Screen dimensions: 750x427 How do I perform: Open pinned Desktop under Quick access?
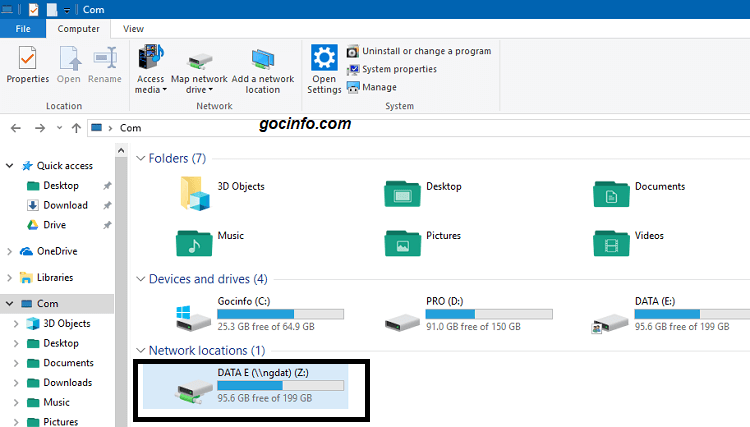[61, 186]
